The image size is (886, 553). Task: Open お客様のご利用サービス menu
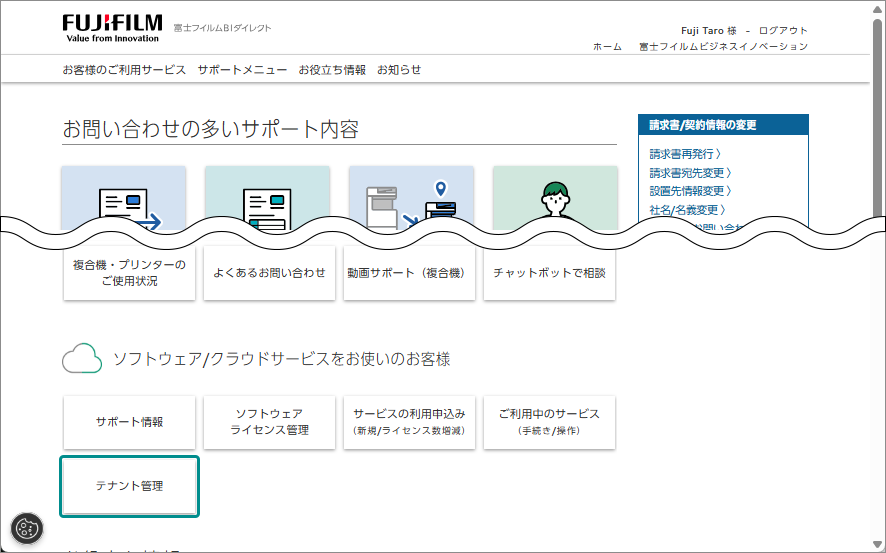(124, 70)
